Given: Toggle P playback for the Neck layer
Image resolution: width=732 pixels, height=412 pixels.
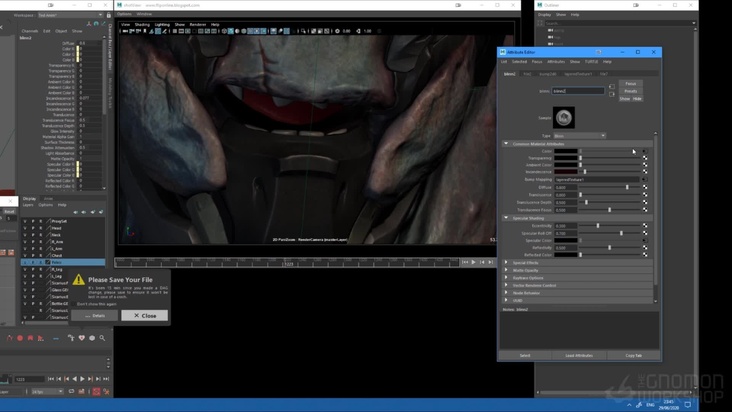Looking at the screenshot, I should point(33,235).
